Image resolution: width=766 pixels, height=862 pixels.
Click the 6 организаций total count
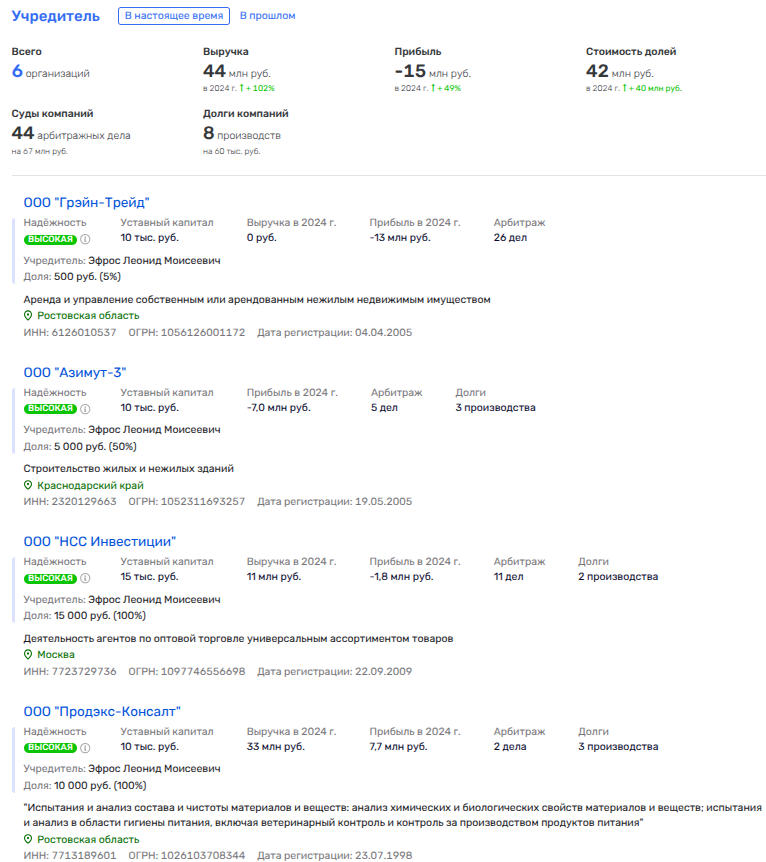pyautogui.click(x=50, y=72)
